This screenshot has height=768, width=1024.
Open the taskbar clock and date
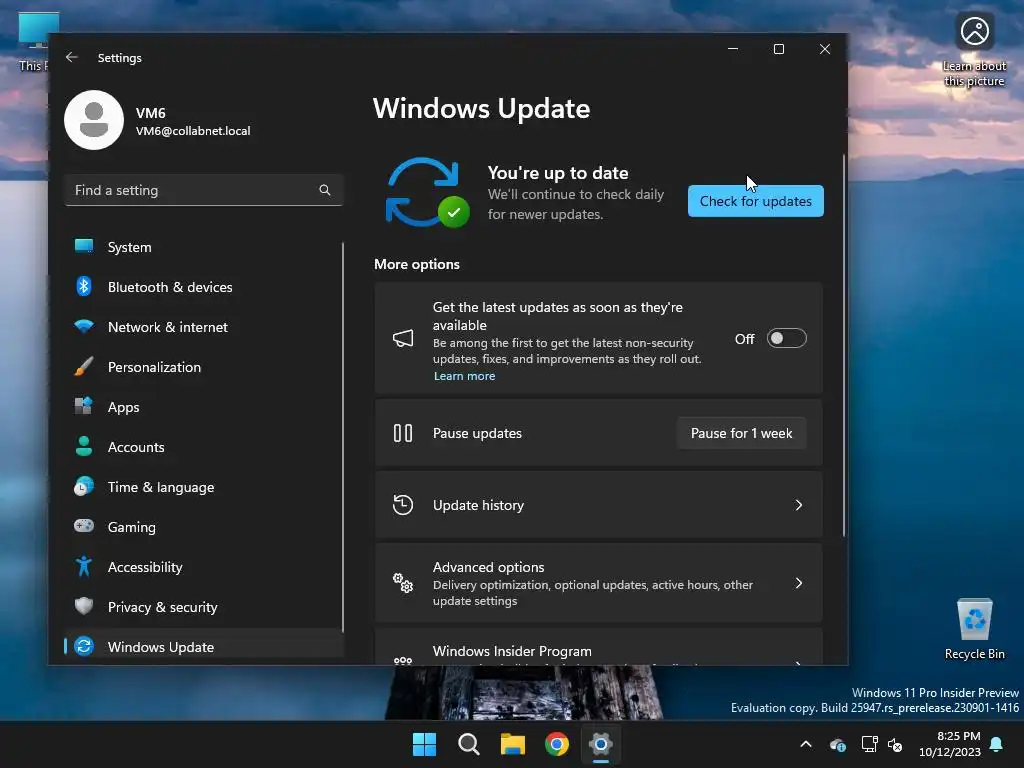pos(950,744)
